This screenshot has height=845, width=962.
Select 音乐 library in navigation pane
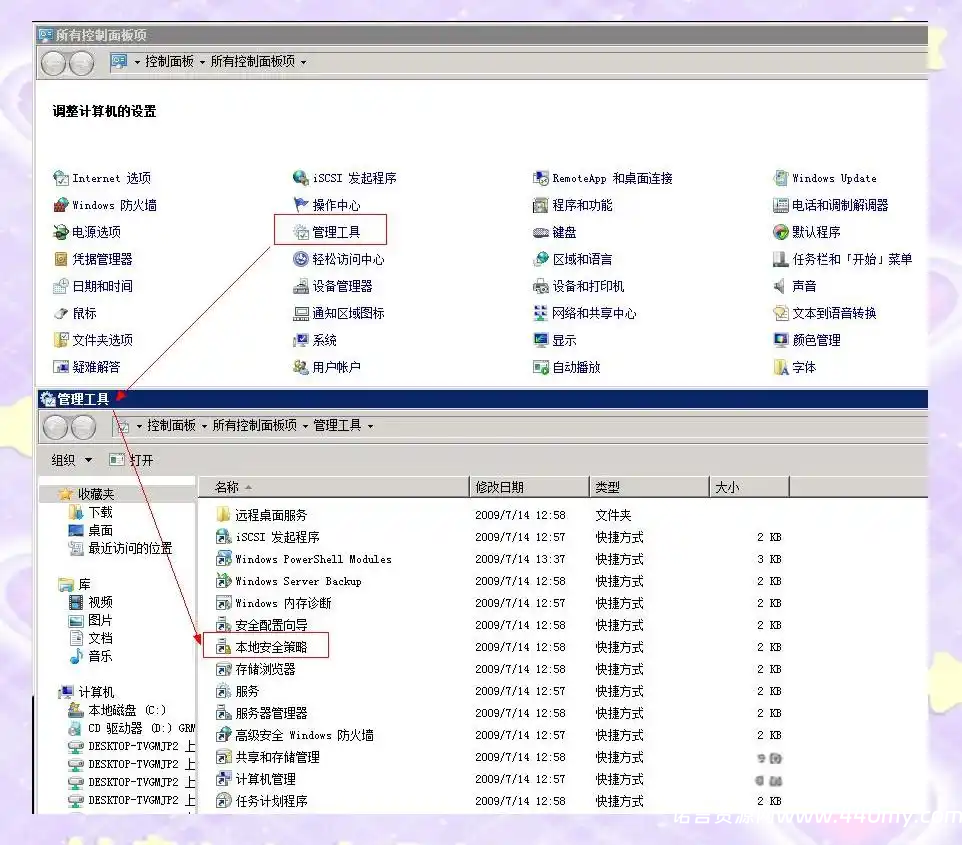90,657
